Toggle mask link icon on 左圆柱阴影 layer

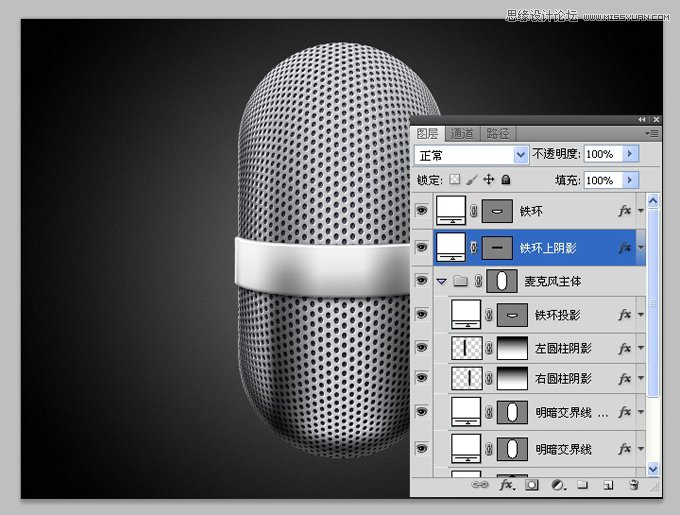(x=489, y=348)
